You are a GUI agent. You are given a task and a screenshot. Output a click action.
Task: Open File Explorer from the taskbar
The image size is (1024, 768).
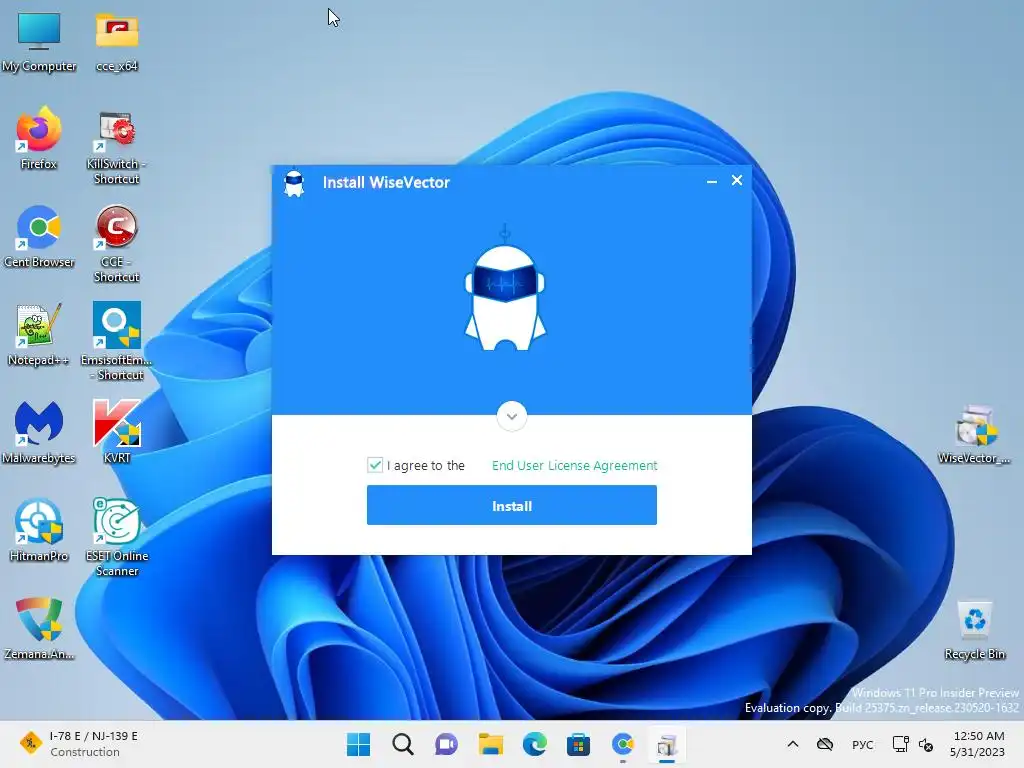pos(490,744)
